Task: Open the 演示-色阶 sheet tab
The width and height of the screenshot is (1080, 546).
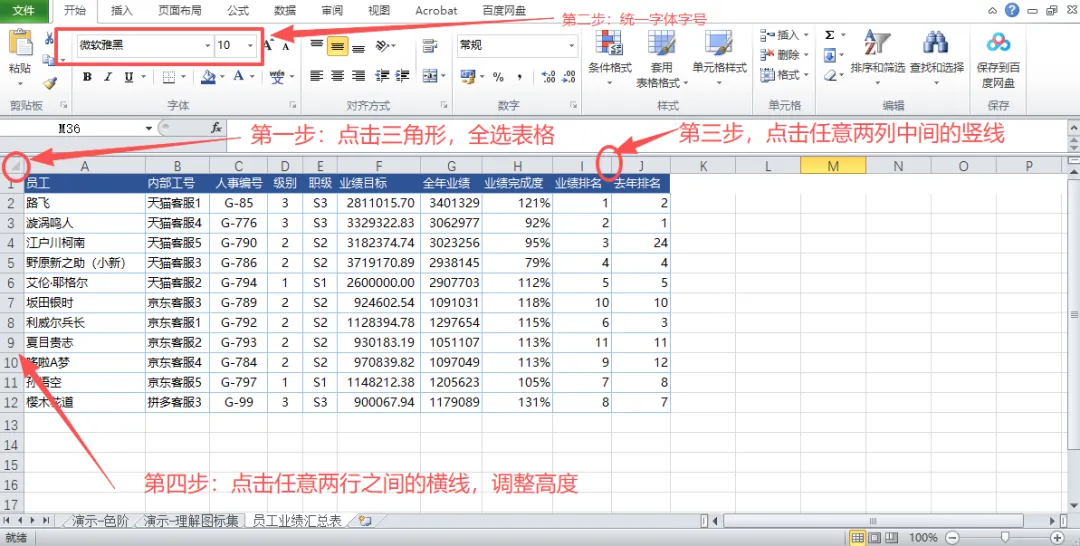Action: pos(100,521)
